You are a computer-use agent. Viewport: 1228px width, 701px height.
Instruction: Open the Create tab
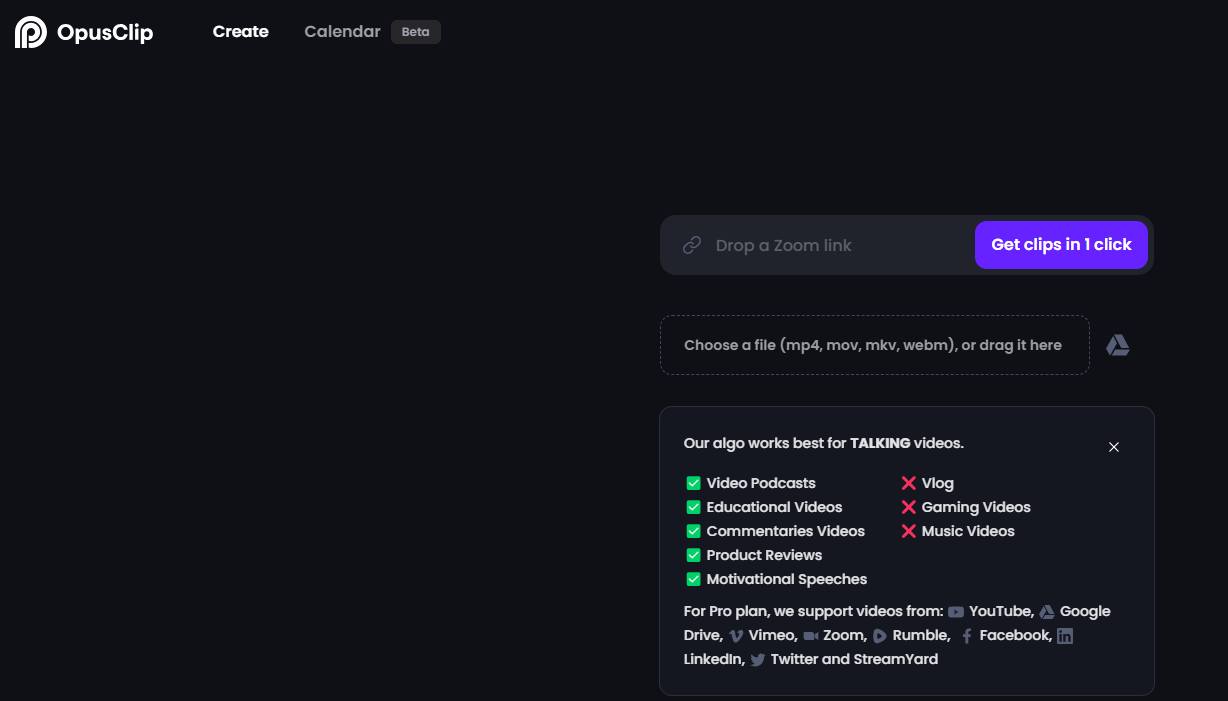[x=241, y=32]
